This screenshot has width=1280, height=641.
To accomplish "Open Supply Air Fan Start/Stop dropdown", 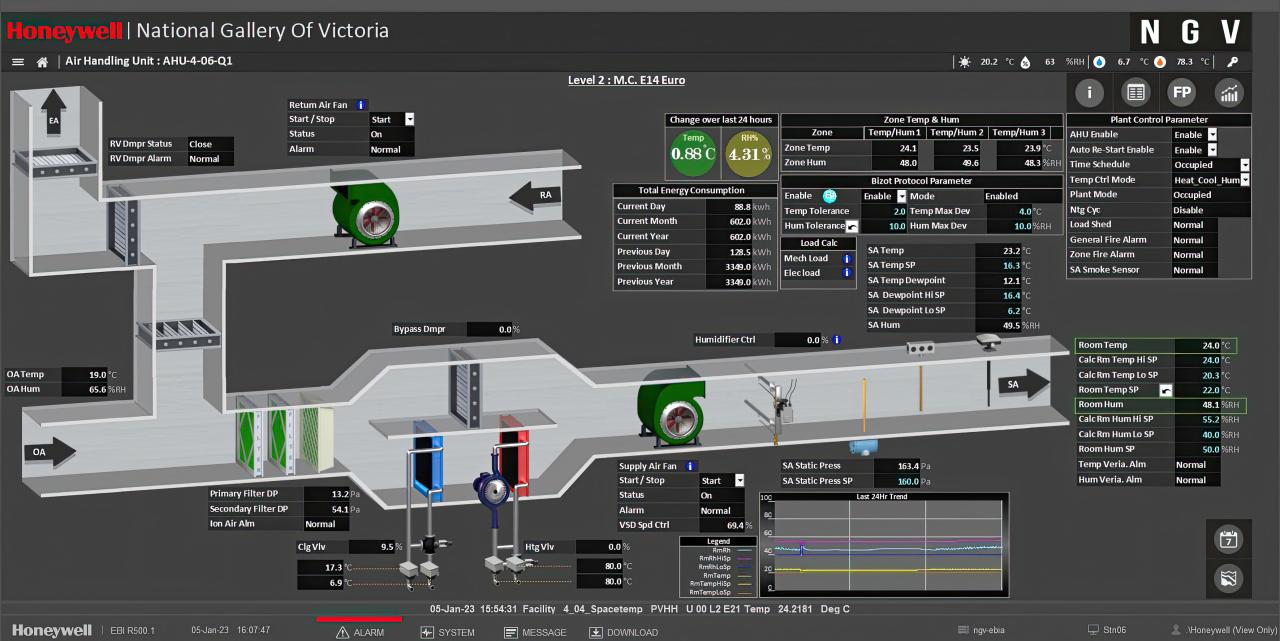I will click(739, 481).
